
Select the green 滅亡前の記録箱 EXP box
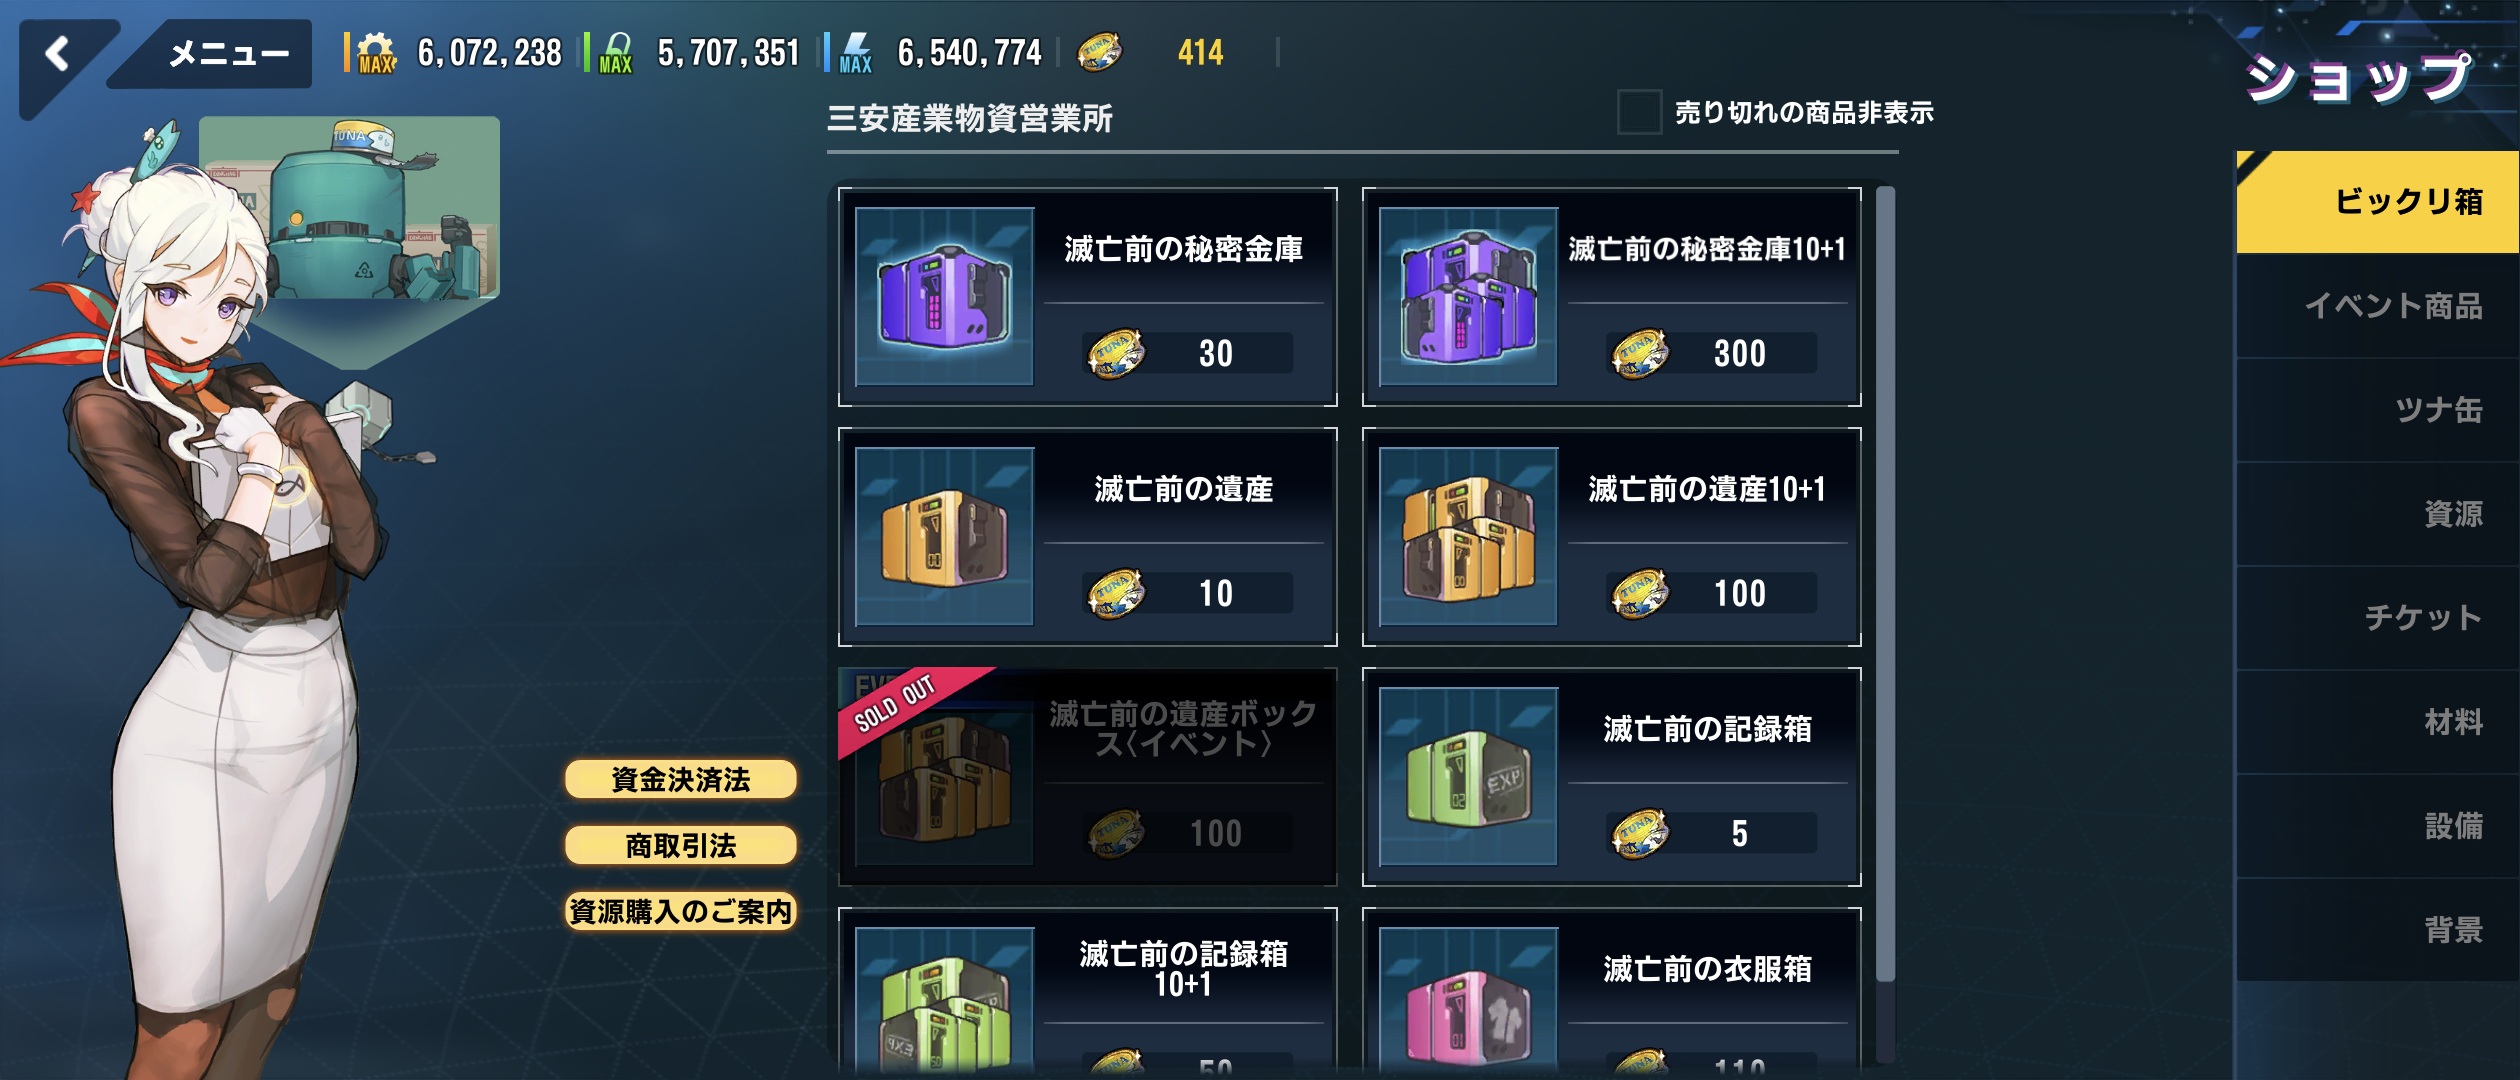click(1468, 776)
